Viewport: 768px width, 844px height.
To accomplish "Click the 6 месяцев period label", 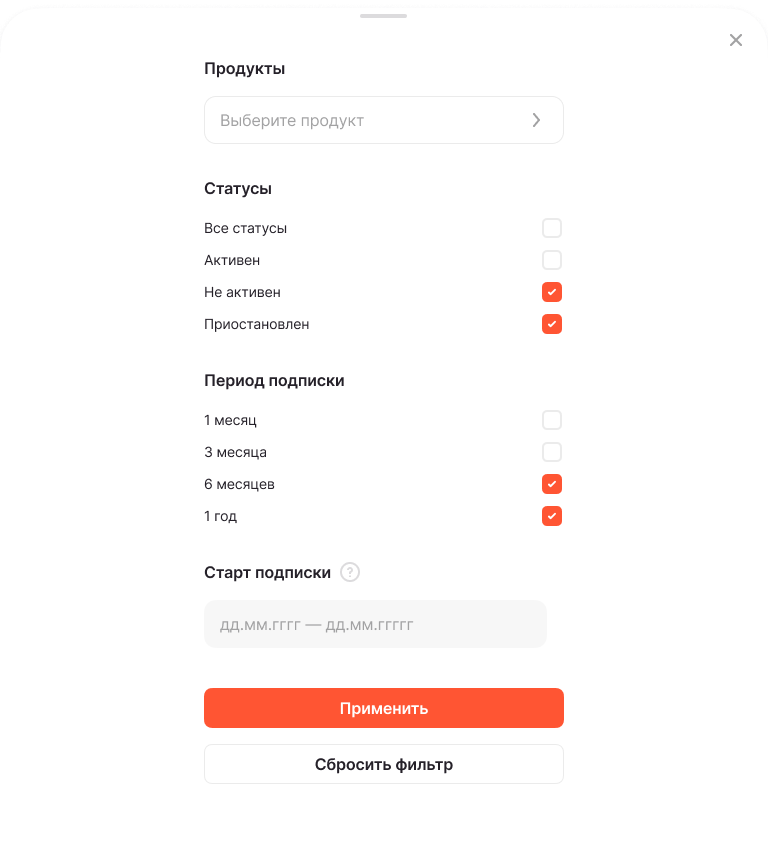I will 239,484.
